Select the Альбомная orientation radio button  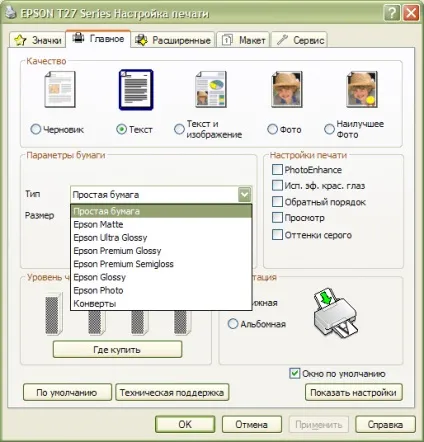(233, 324)
